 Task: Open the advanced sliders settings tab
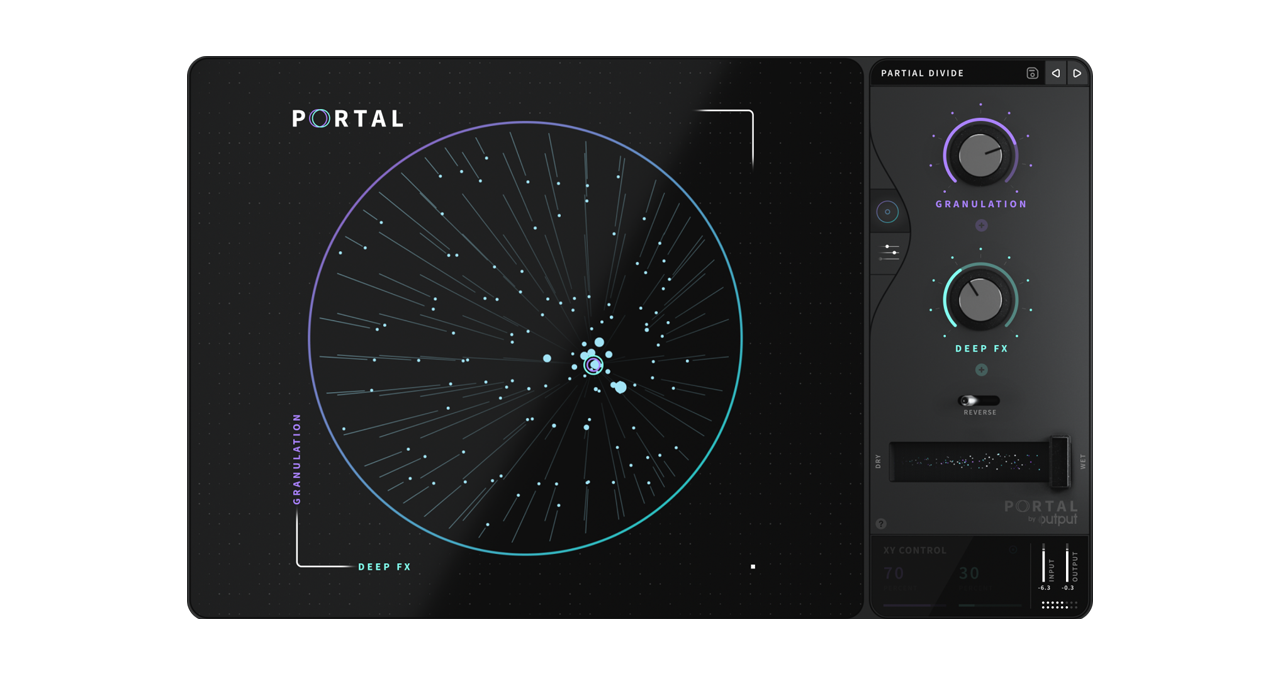(889, 252)
